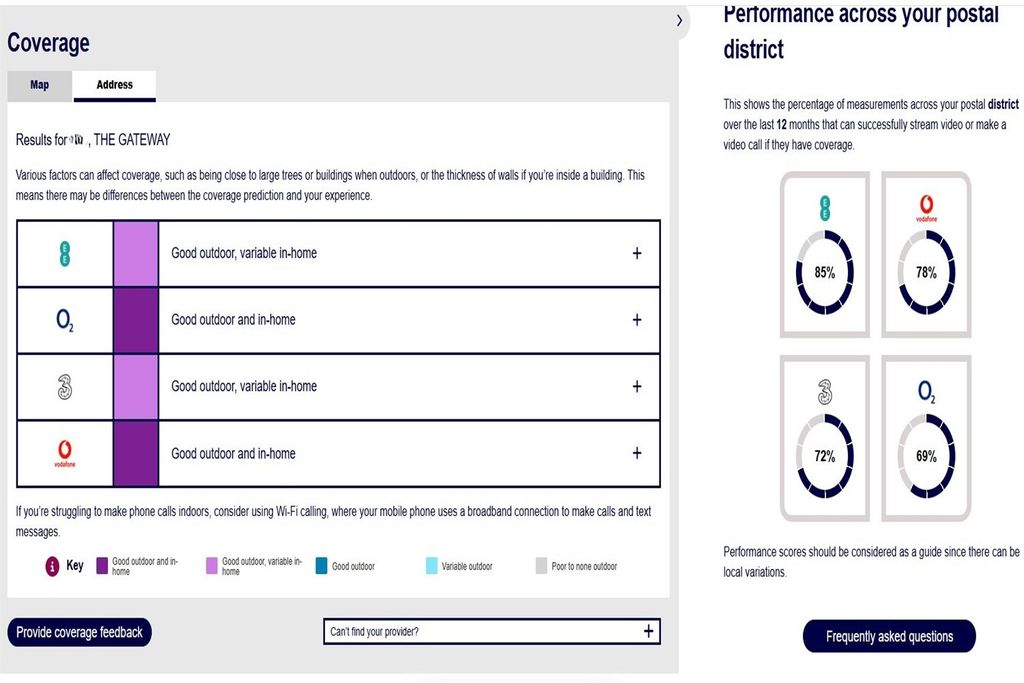Click the Vodafone logo in coverage table
Viewport: 1024px width, 683px height.
(65, 454)
